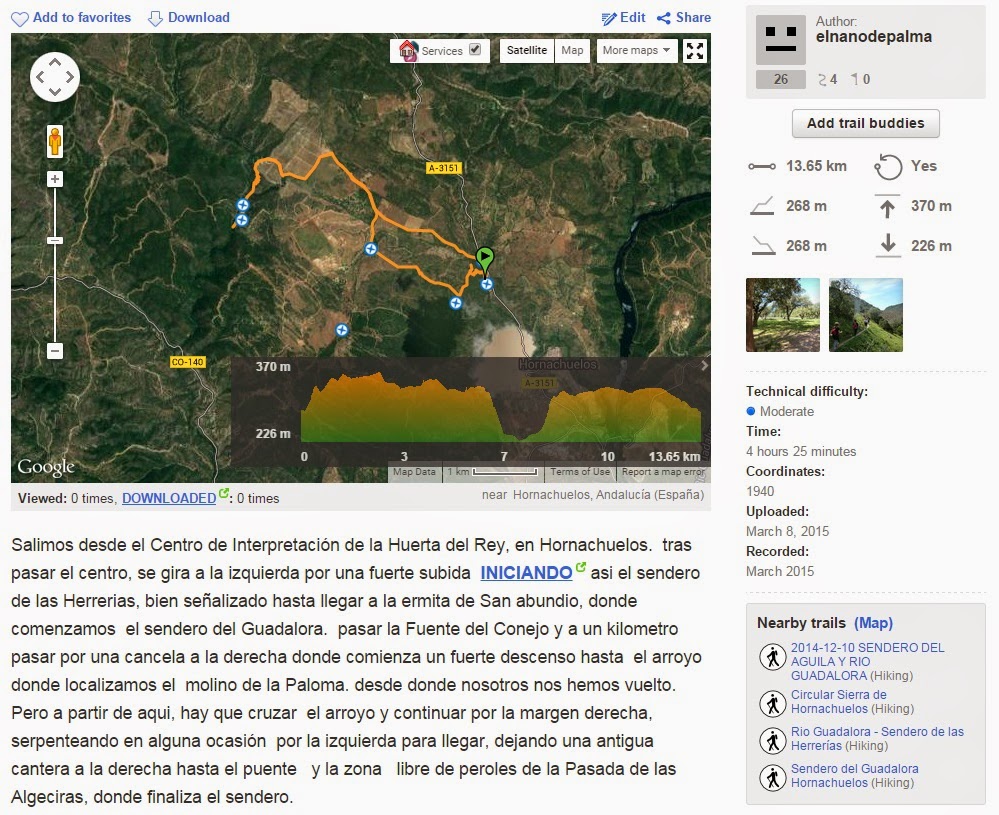Click the Edit link text

pyautogui.click(x=633, y=18)
